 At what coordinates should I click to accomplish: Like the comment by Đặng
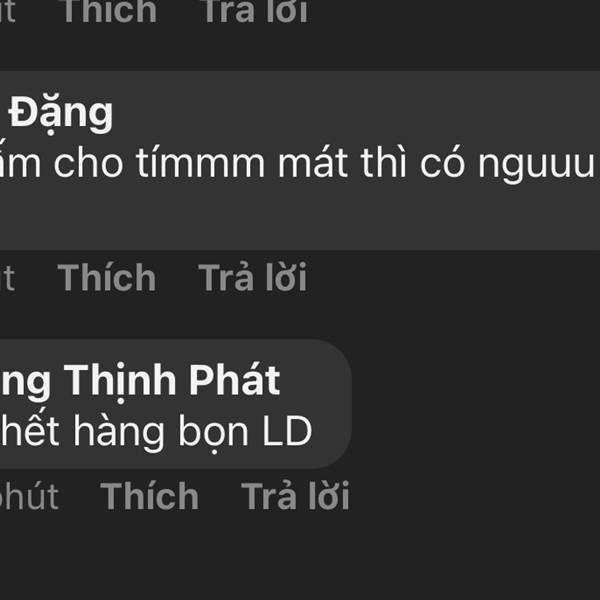(x=107, y=277)
